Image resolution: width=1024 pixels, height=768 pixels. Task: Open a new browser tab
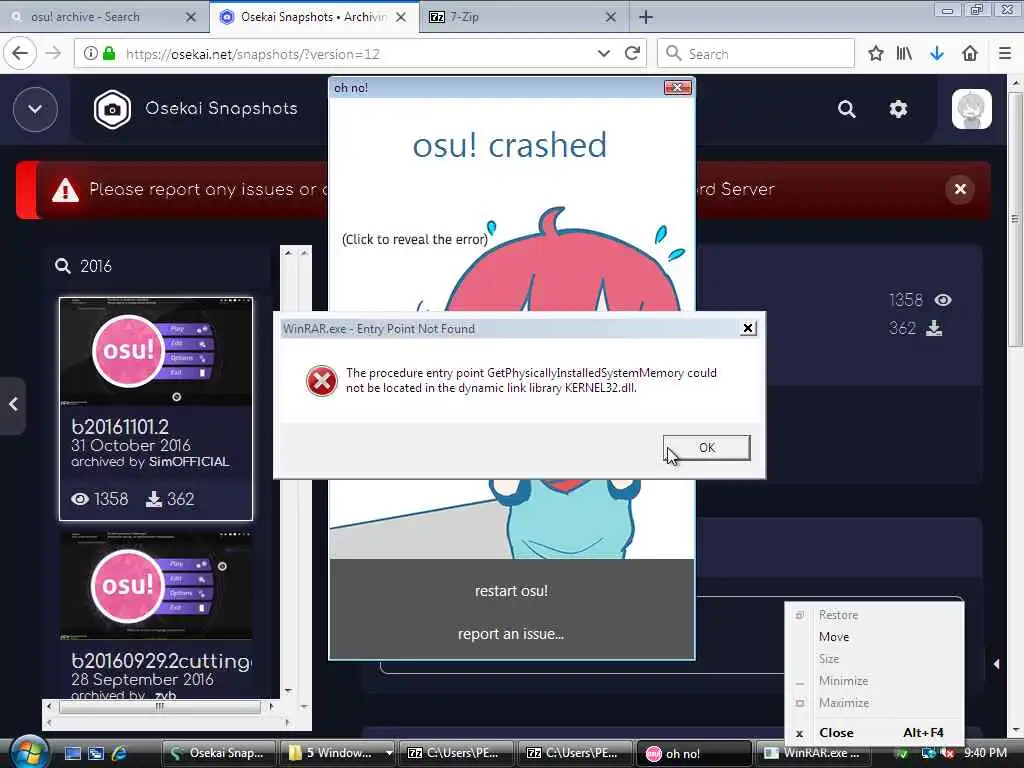(645, 17)
